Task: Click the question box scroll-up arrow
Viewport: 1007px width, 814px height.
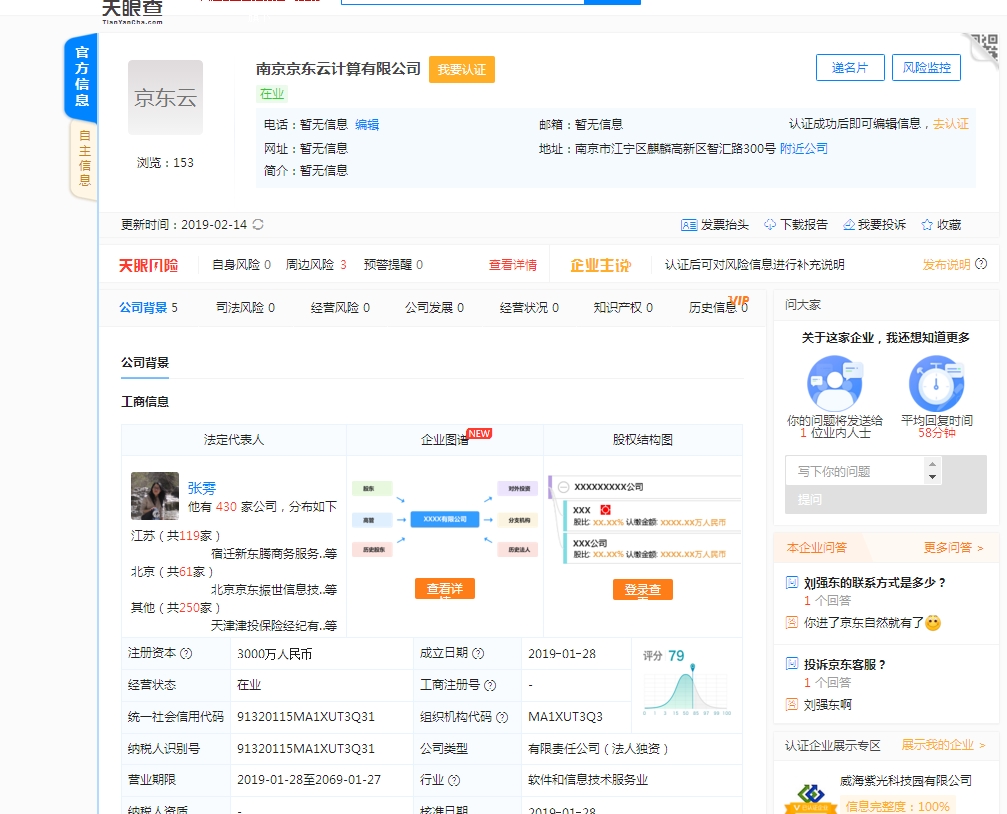Action: click(x=933, y=464)
